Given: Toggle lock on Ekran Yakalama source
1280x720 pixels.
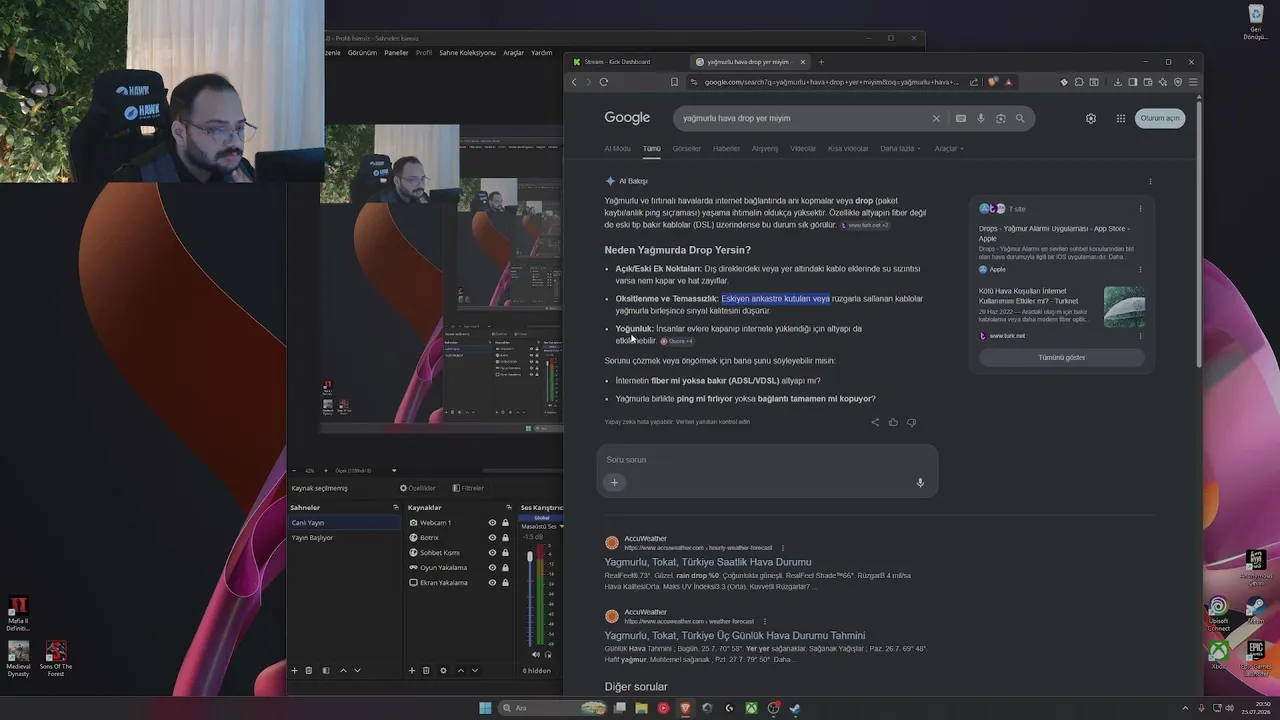Looking at the screenshot, I should click(x=505, y=583).
